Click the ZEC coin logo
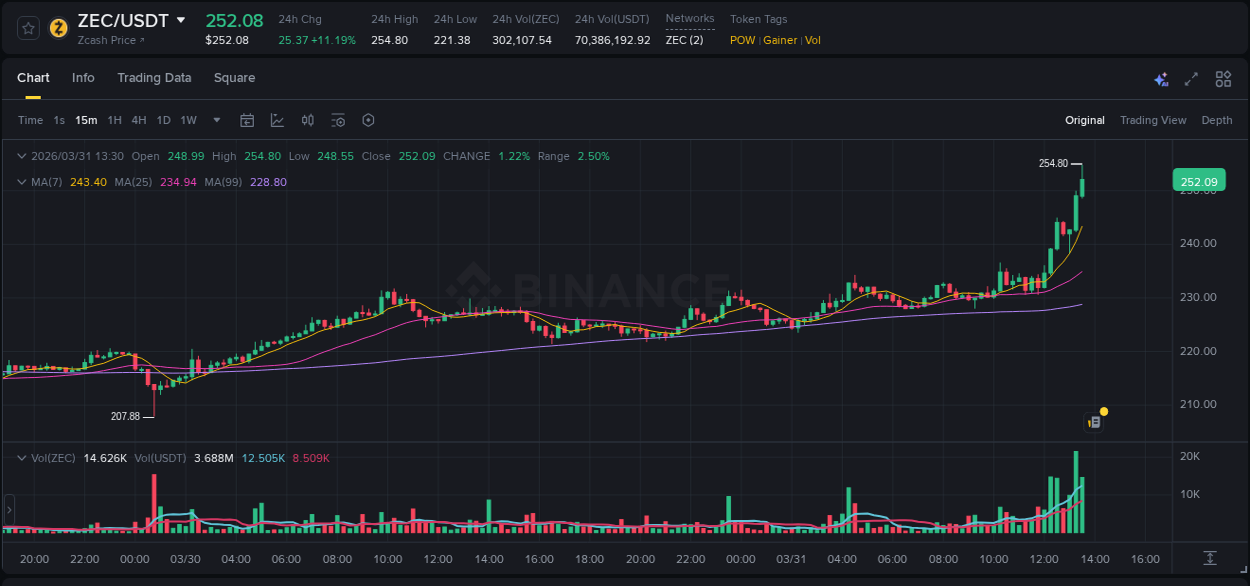This screenshot has height=586, width=1250. click(57, 27)
